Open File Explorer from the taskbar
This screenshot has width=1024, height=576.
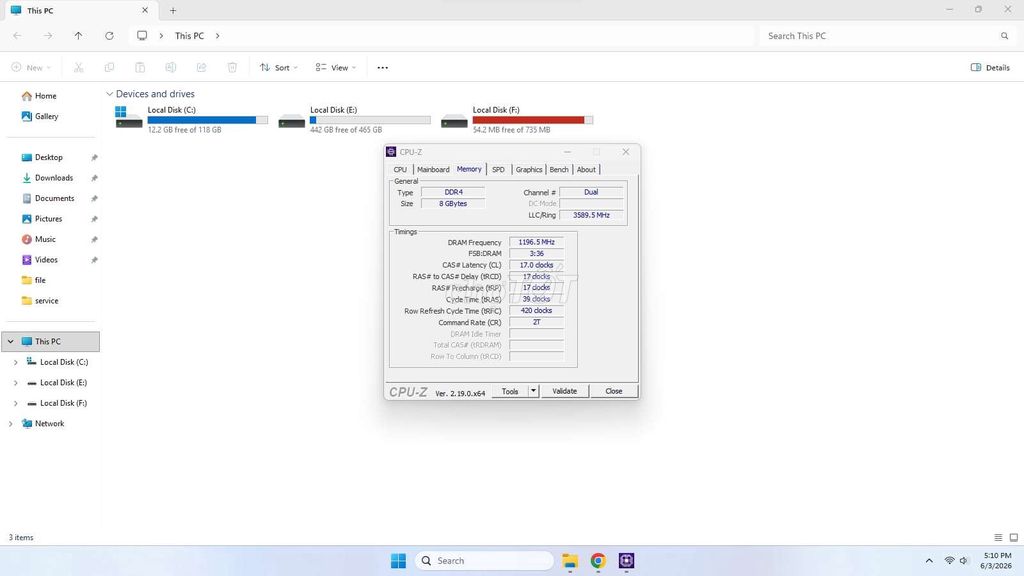[x=570, y=560]
